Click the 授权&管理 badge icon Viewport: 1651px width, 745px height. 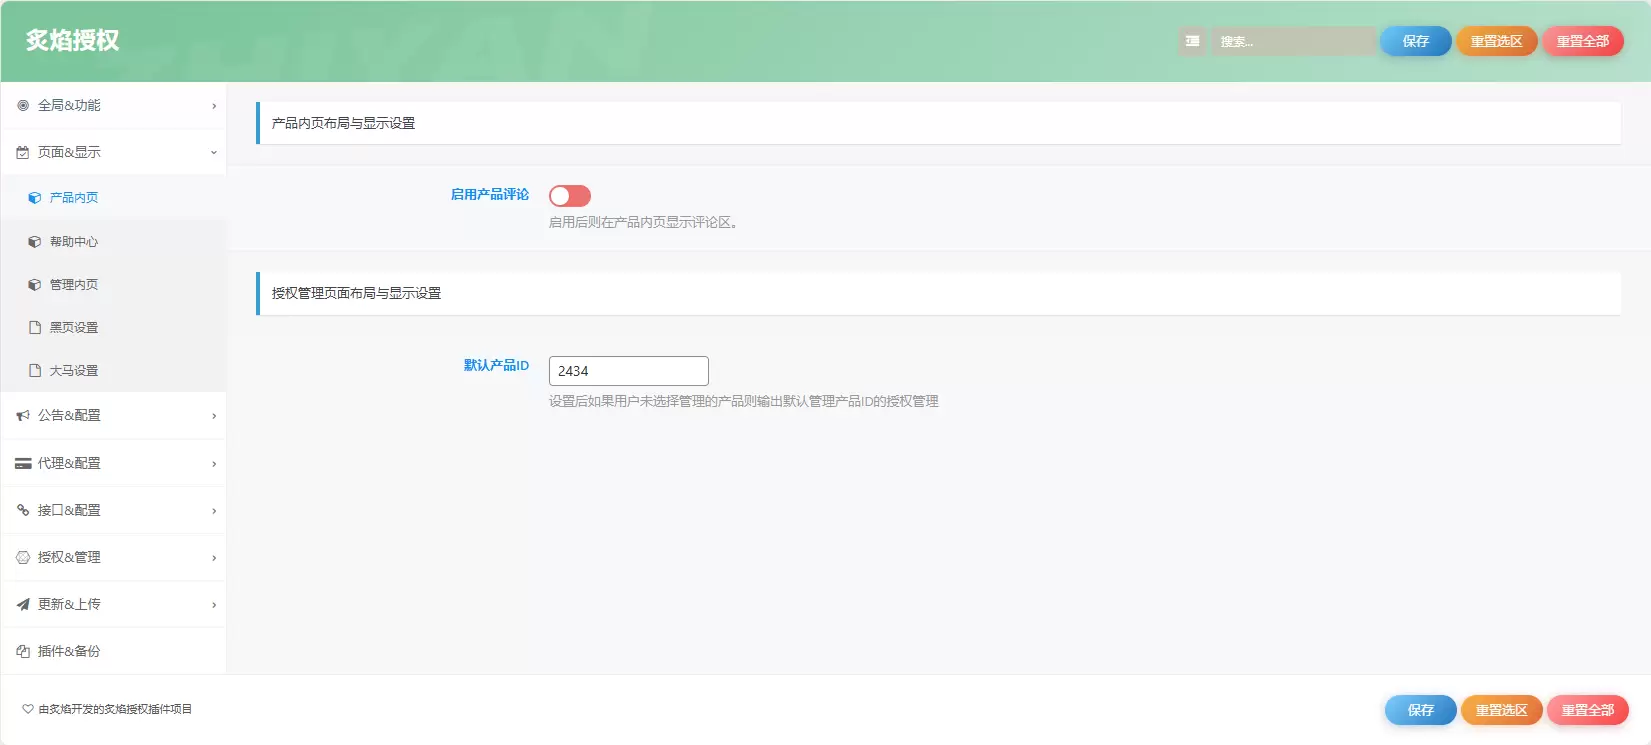point(23,557)
